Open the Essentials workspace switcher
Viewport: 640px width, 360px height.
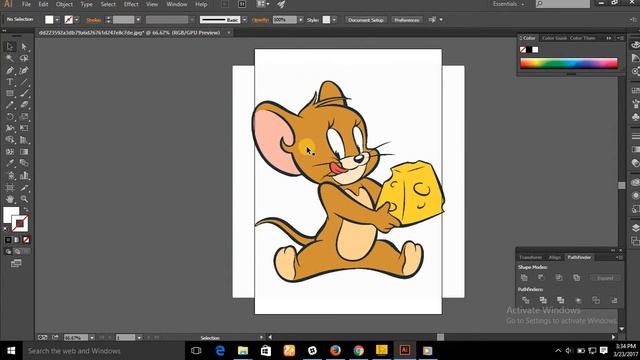click(x=509, y=4)
